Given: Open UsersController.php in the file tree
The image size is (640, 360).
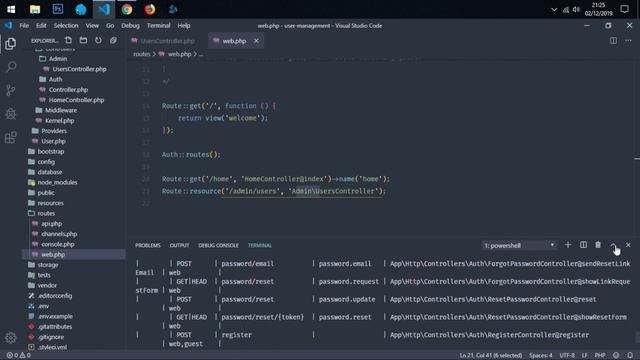Looking at the screenshot, I should [x=79, y=69].
